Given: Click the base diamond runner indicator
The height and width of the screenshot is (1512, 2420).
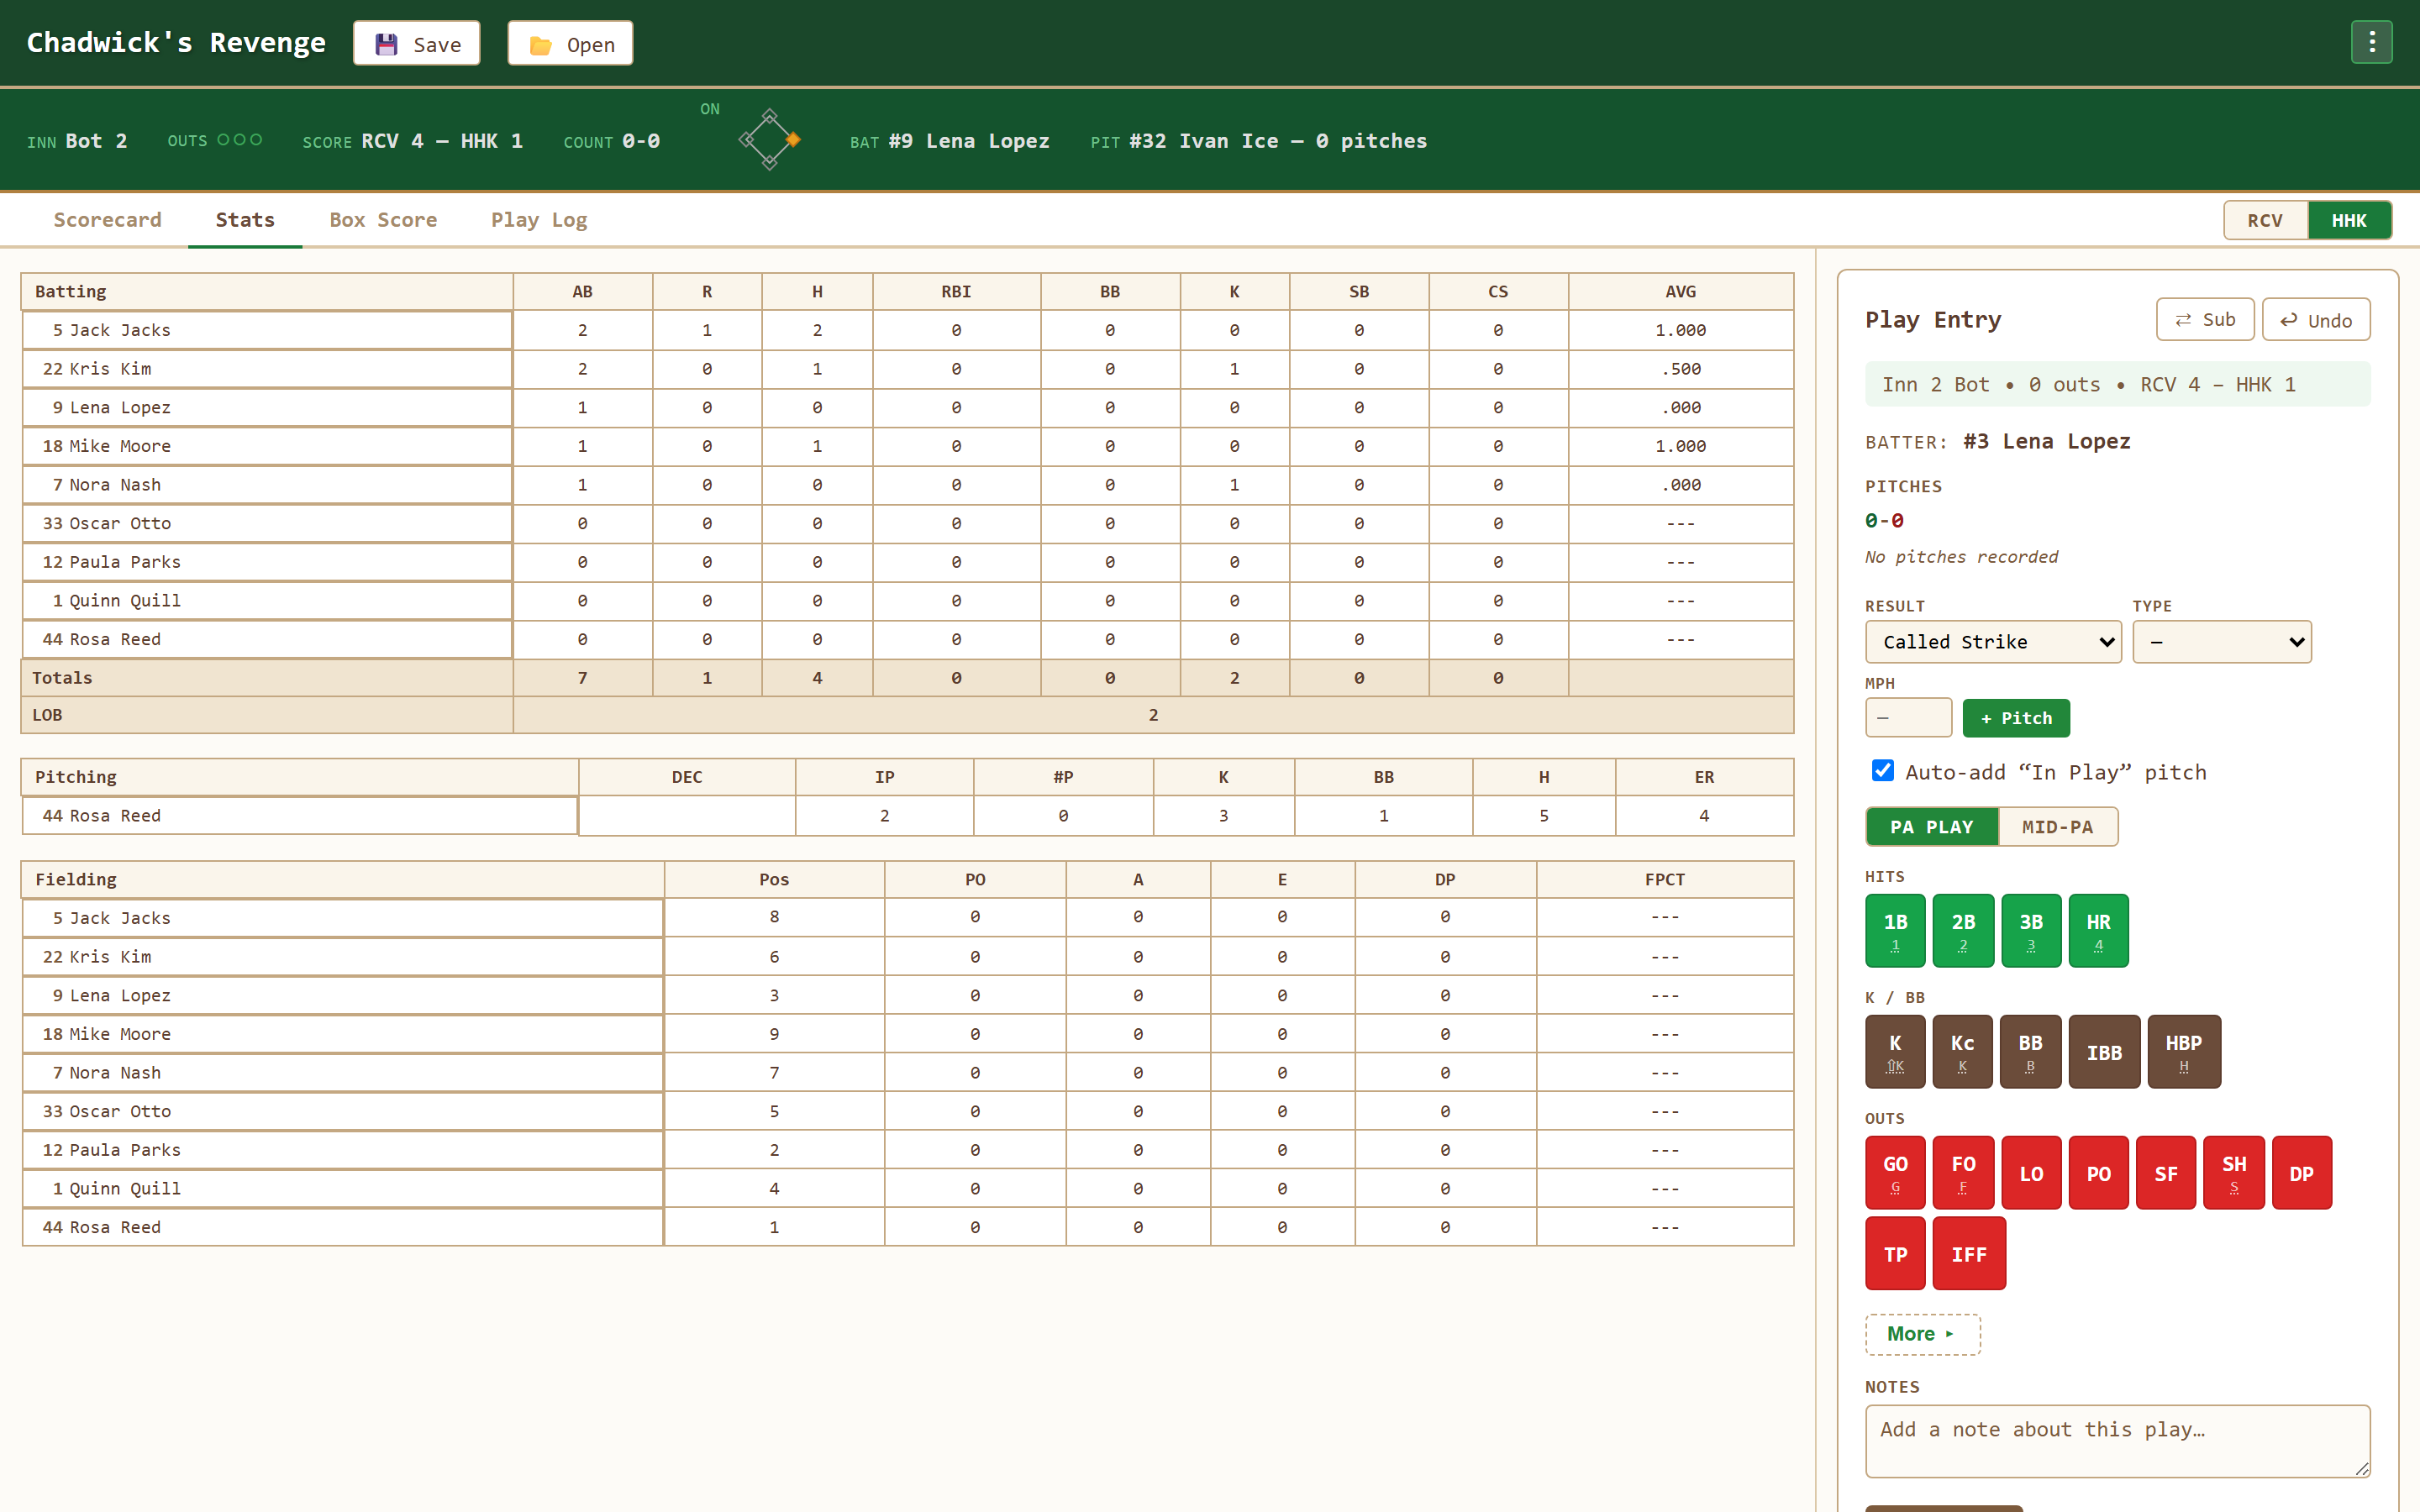Looking at the screenshot, I should pyautogui.click(x=769, y=140).
